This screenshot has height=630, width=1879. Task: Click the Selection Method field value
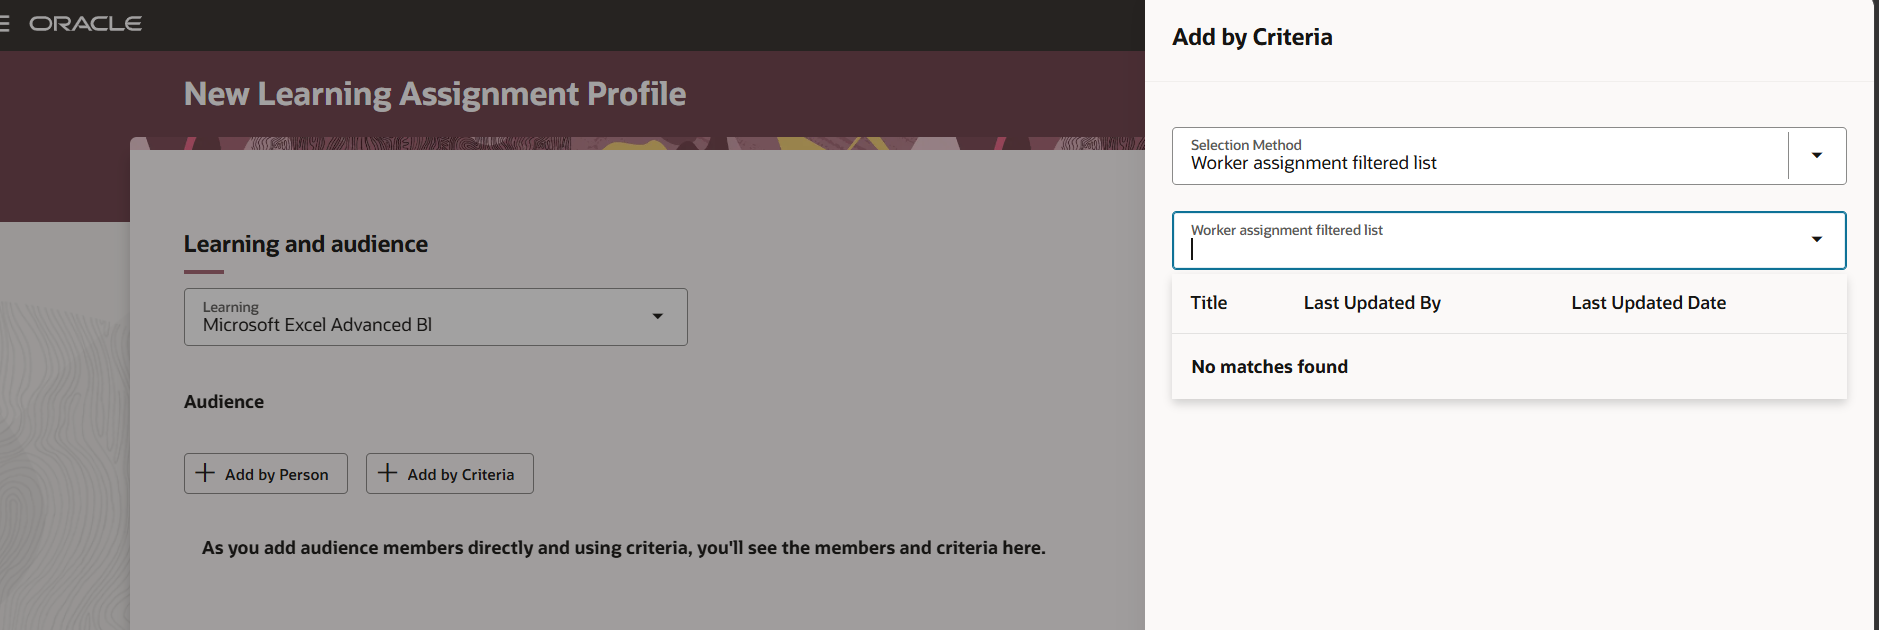click(1313, 163)
